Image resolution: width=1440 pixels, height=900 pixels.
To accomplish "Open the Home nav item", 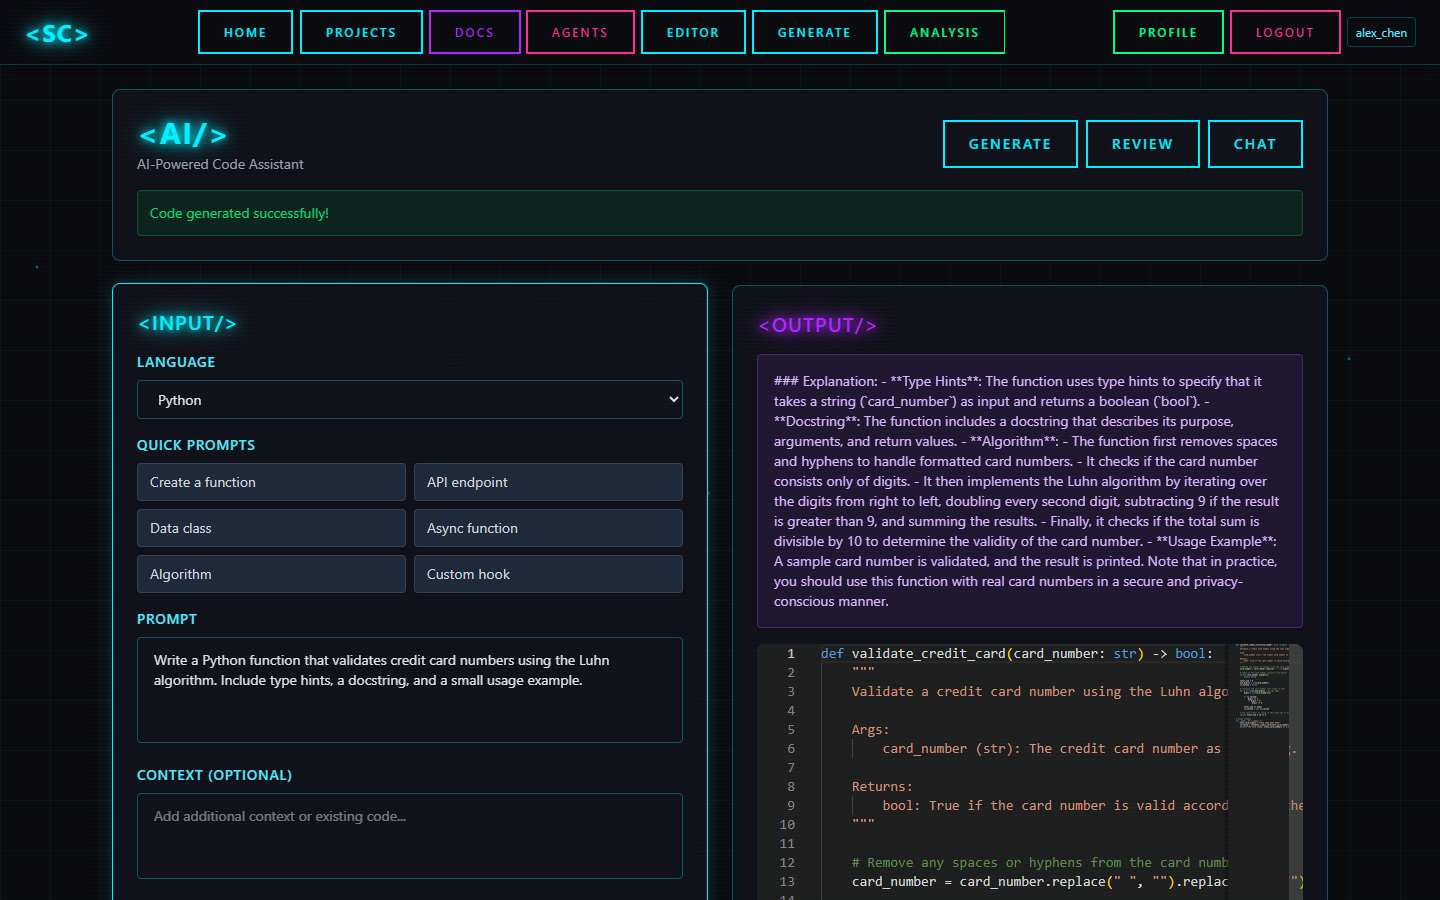I will (245, 32).
